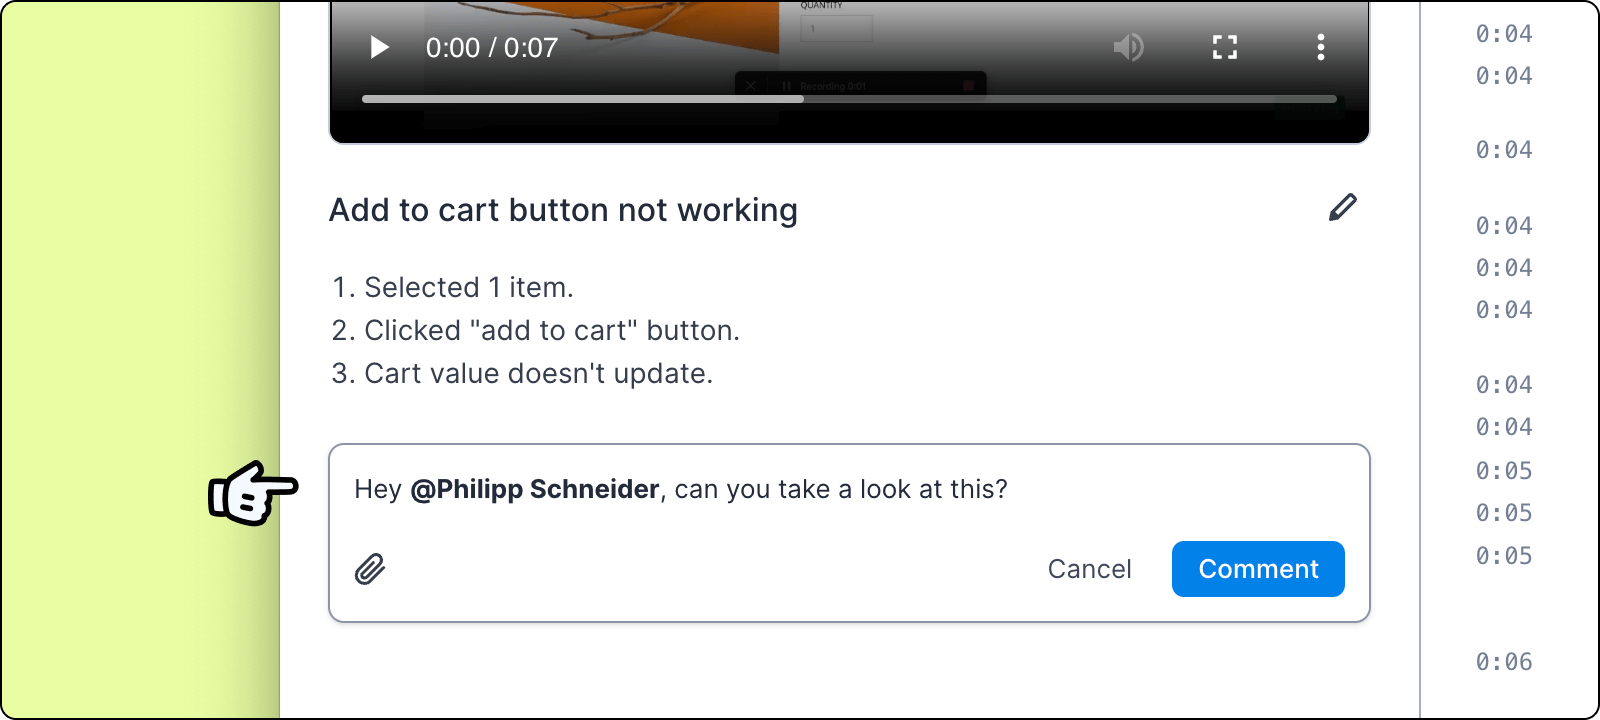Cancel the comment draft
Image resolution: width=1600 pixels, height=720 pixels.
(1089, 569)
